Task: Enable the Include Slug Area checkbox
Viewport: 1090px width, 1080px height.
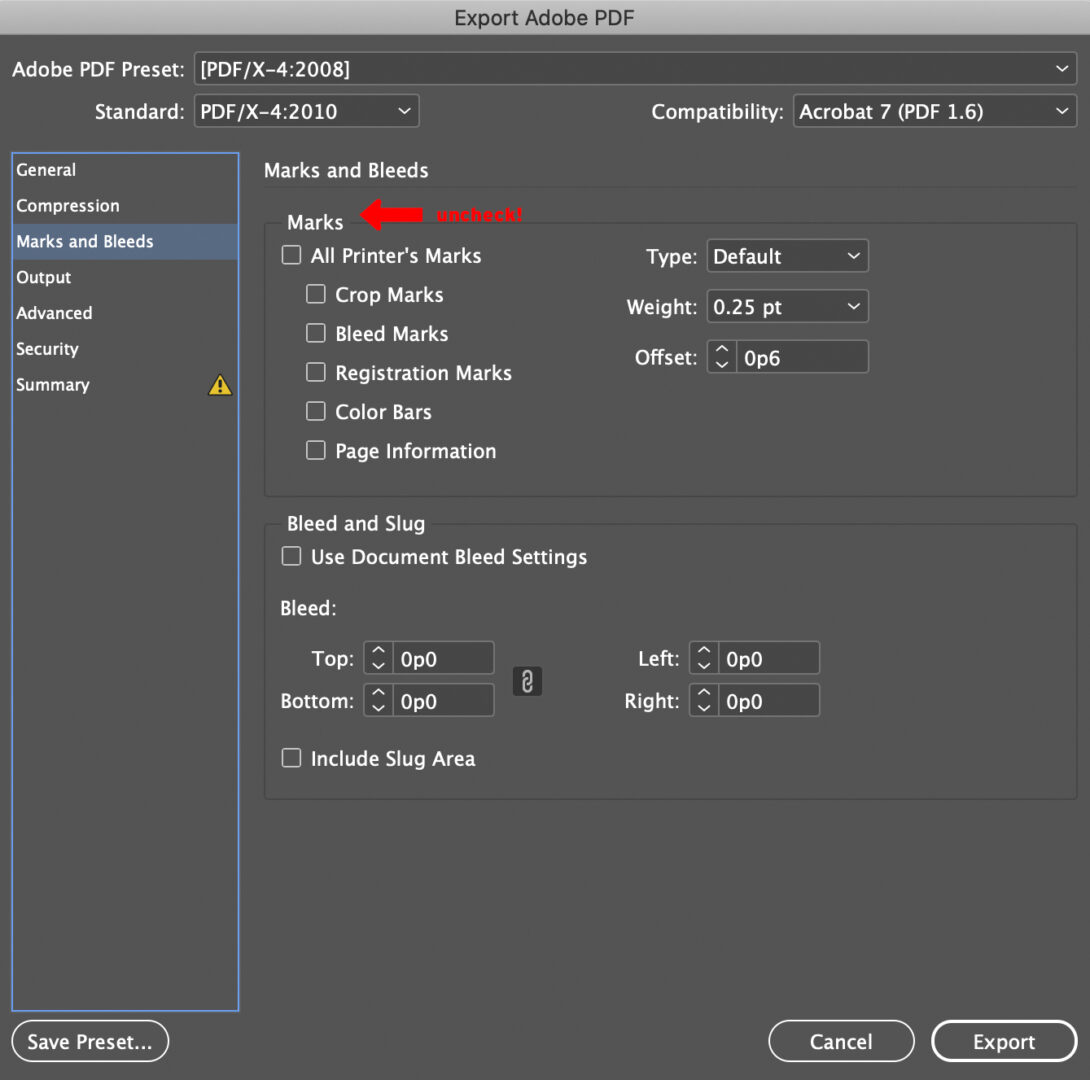Action: pyautogui.click(x=291, y=759)
